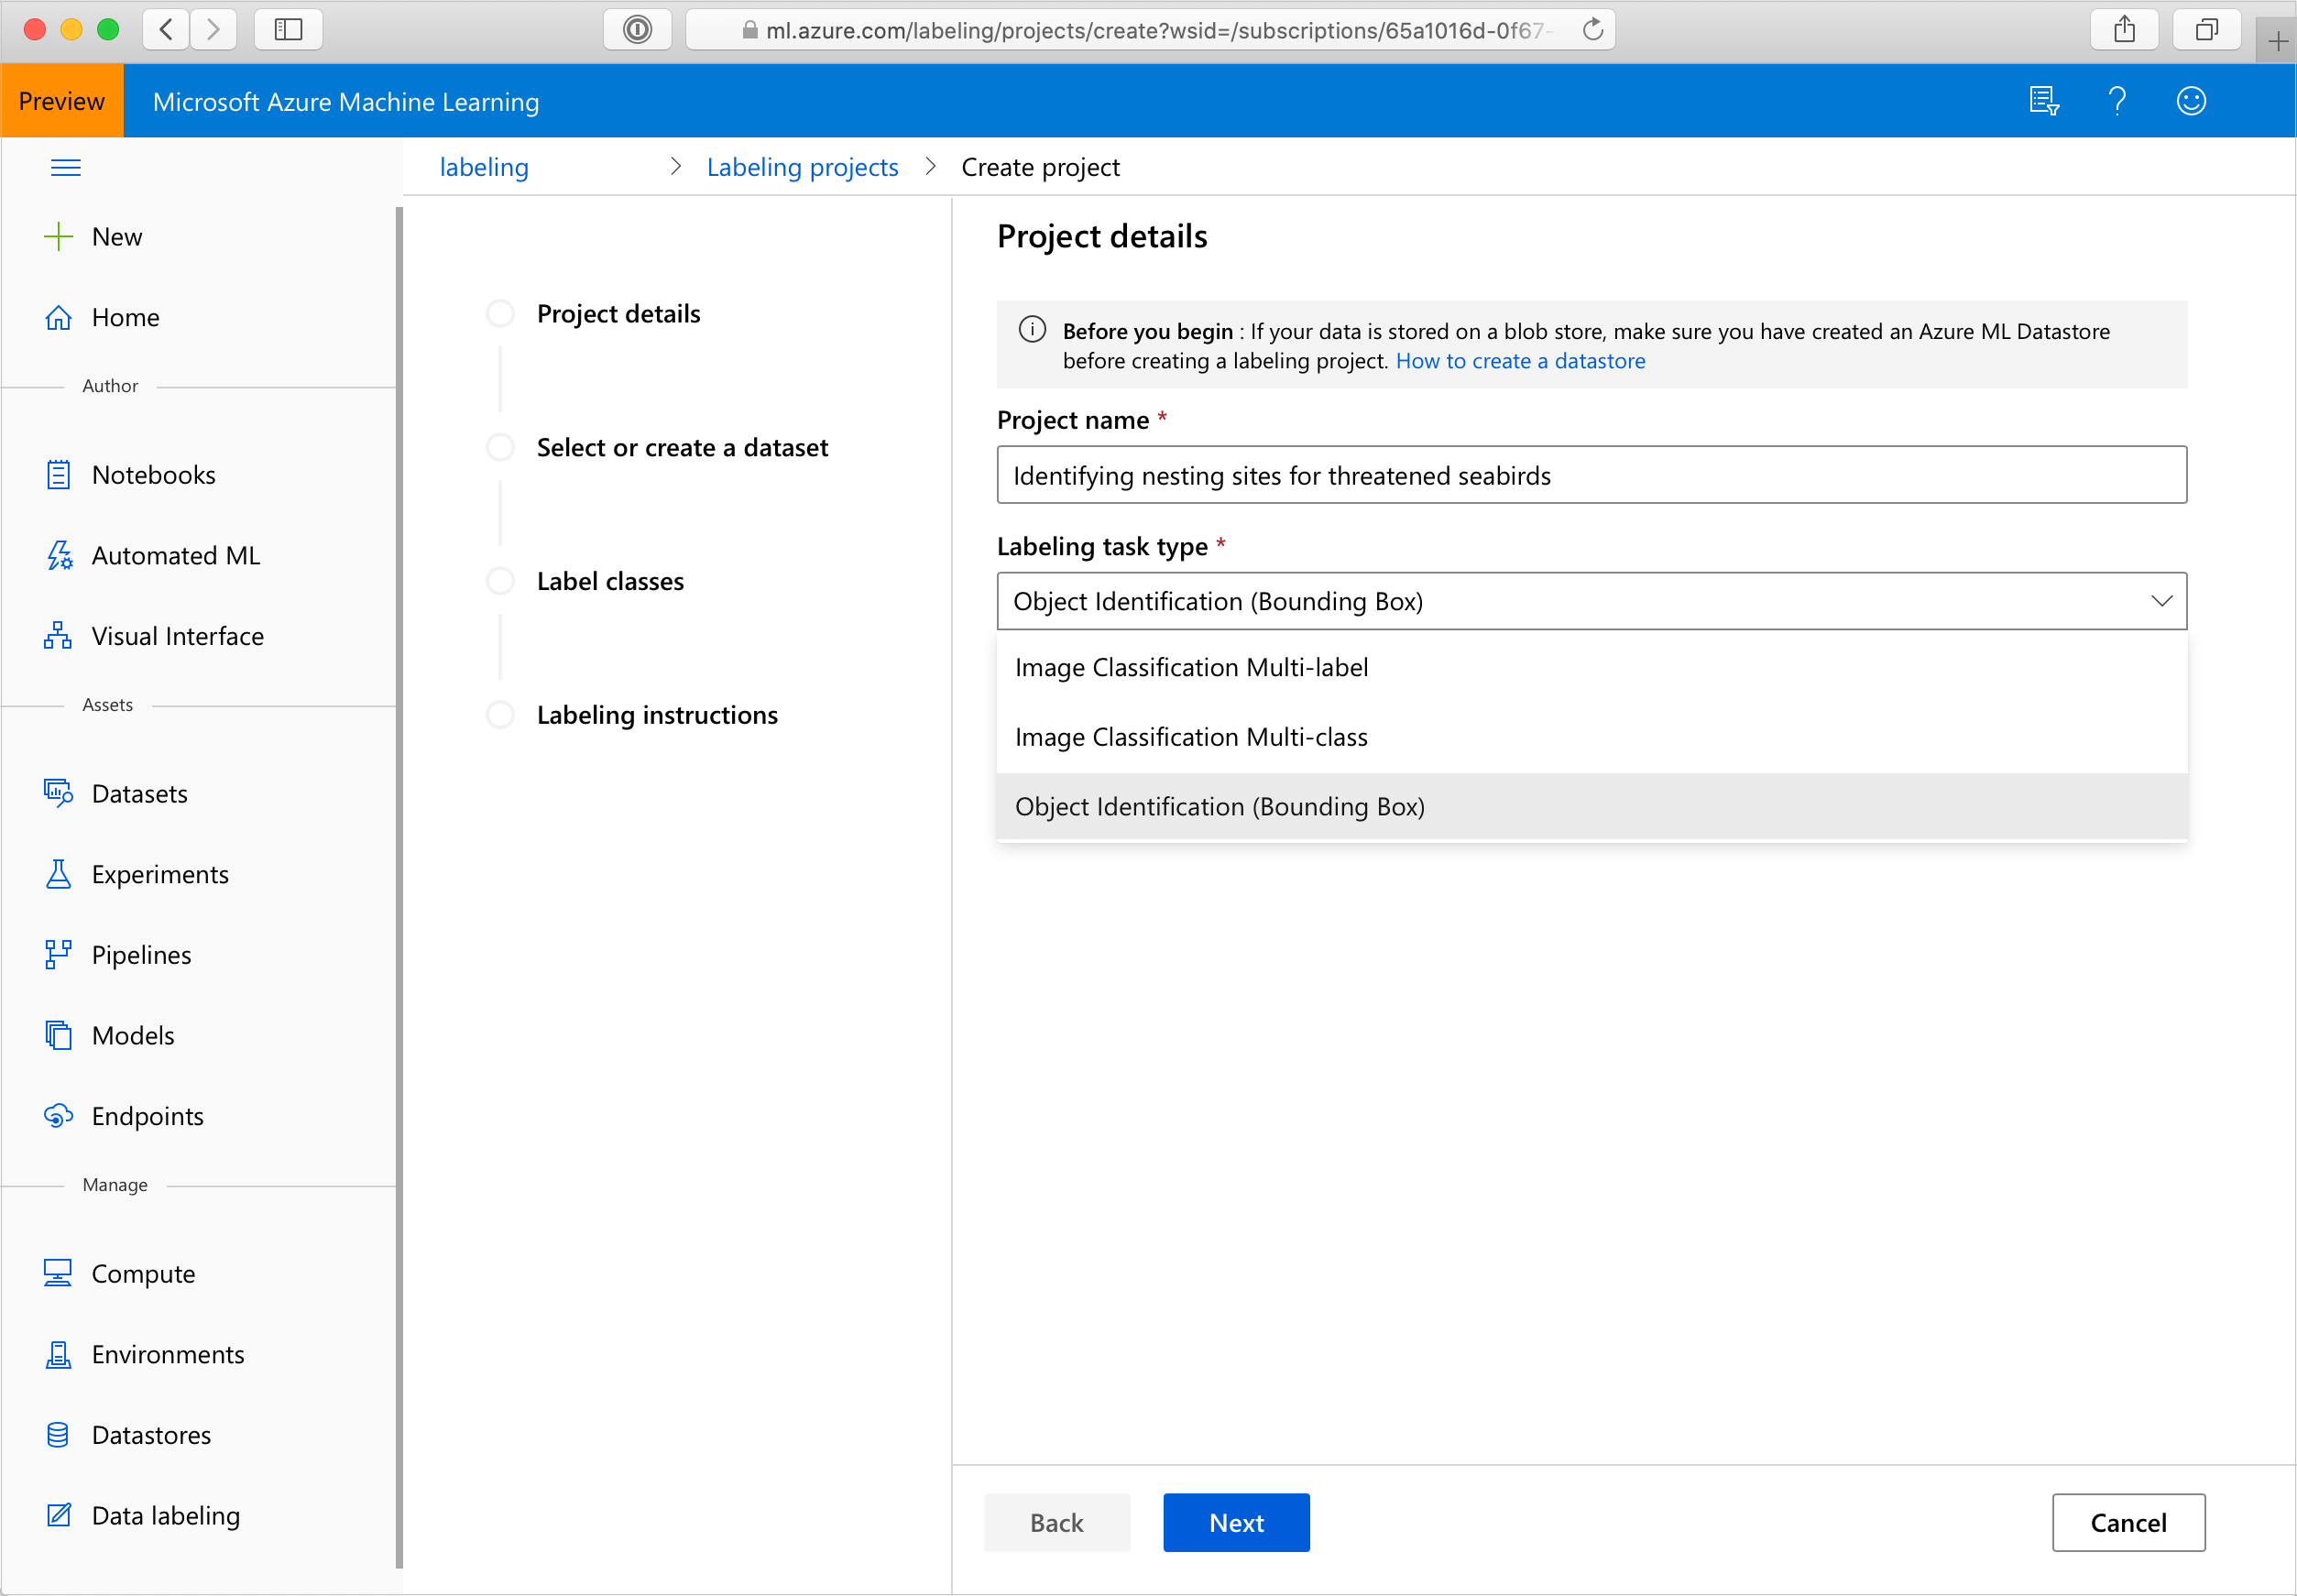Click the Visual Interface icon

(59, 636)
